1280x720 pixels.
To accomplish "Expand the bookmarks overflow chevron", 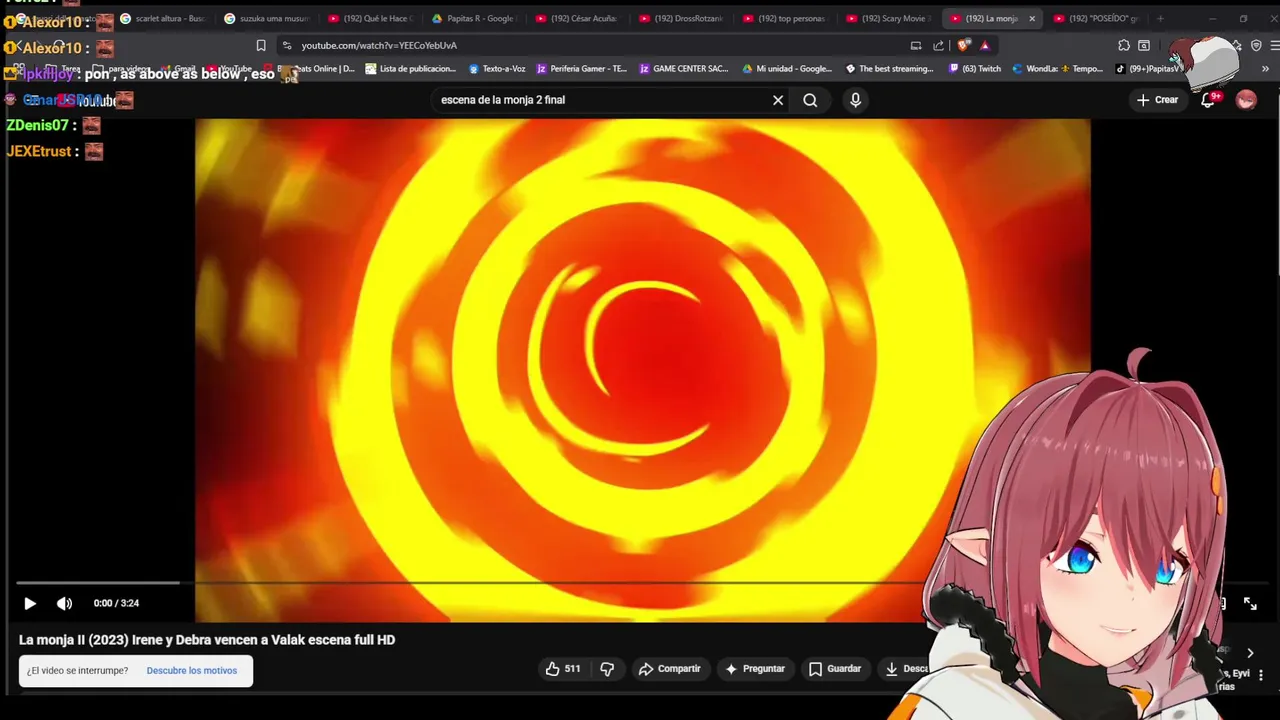I will point(1265,69).
